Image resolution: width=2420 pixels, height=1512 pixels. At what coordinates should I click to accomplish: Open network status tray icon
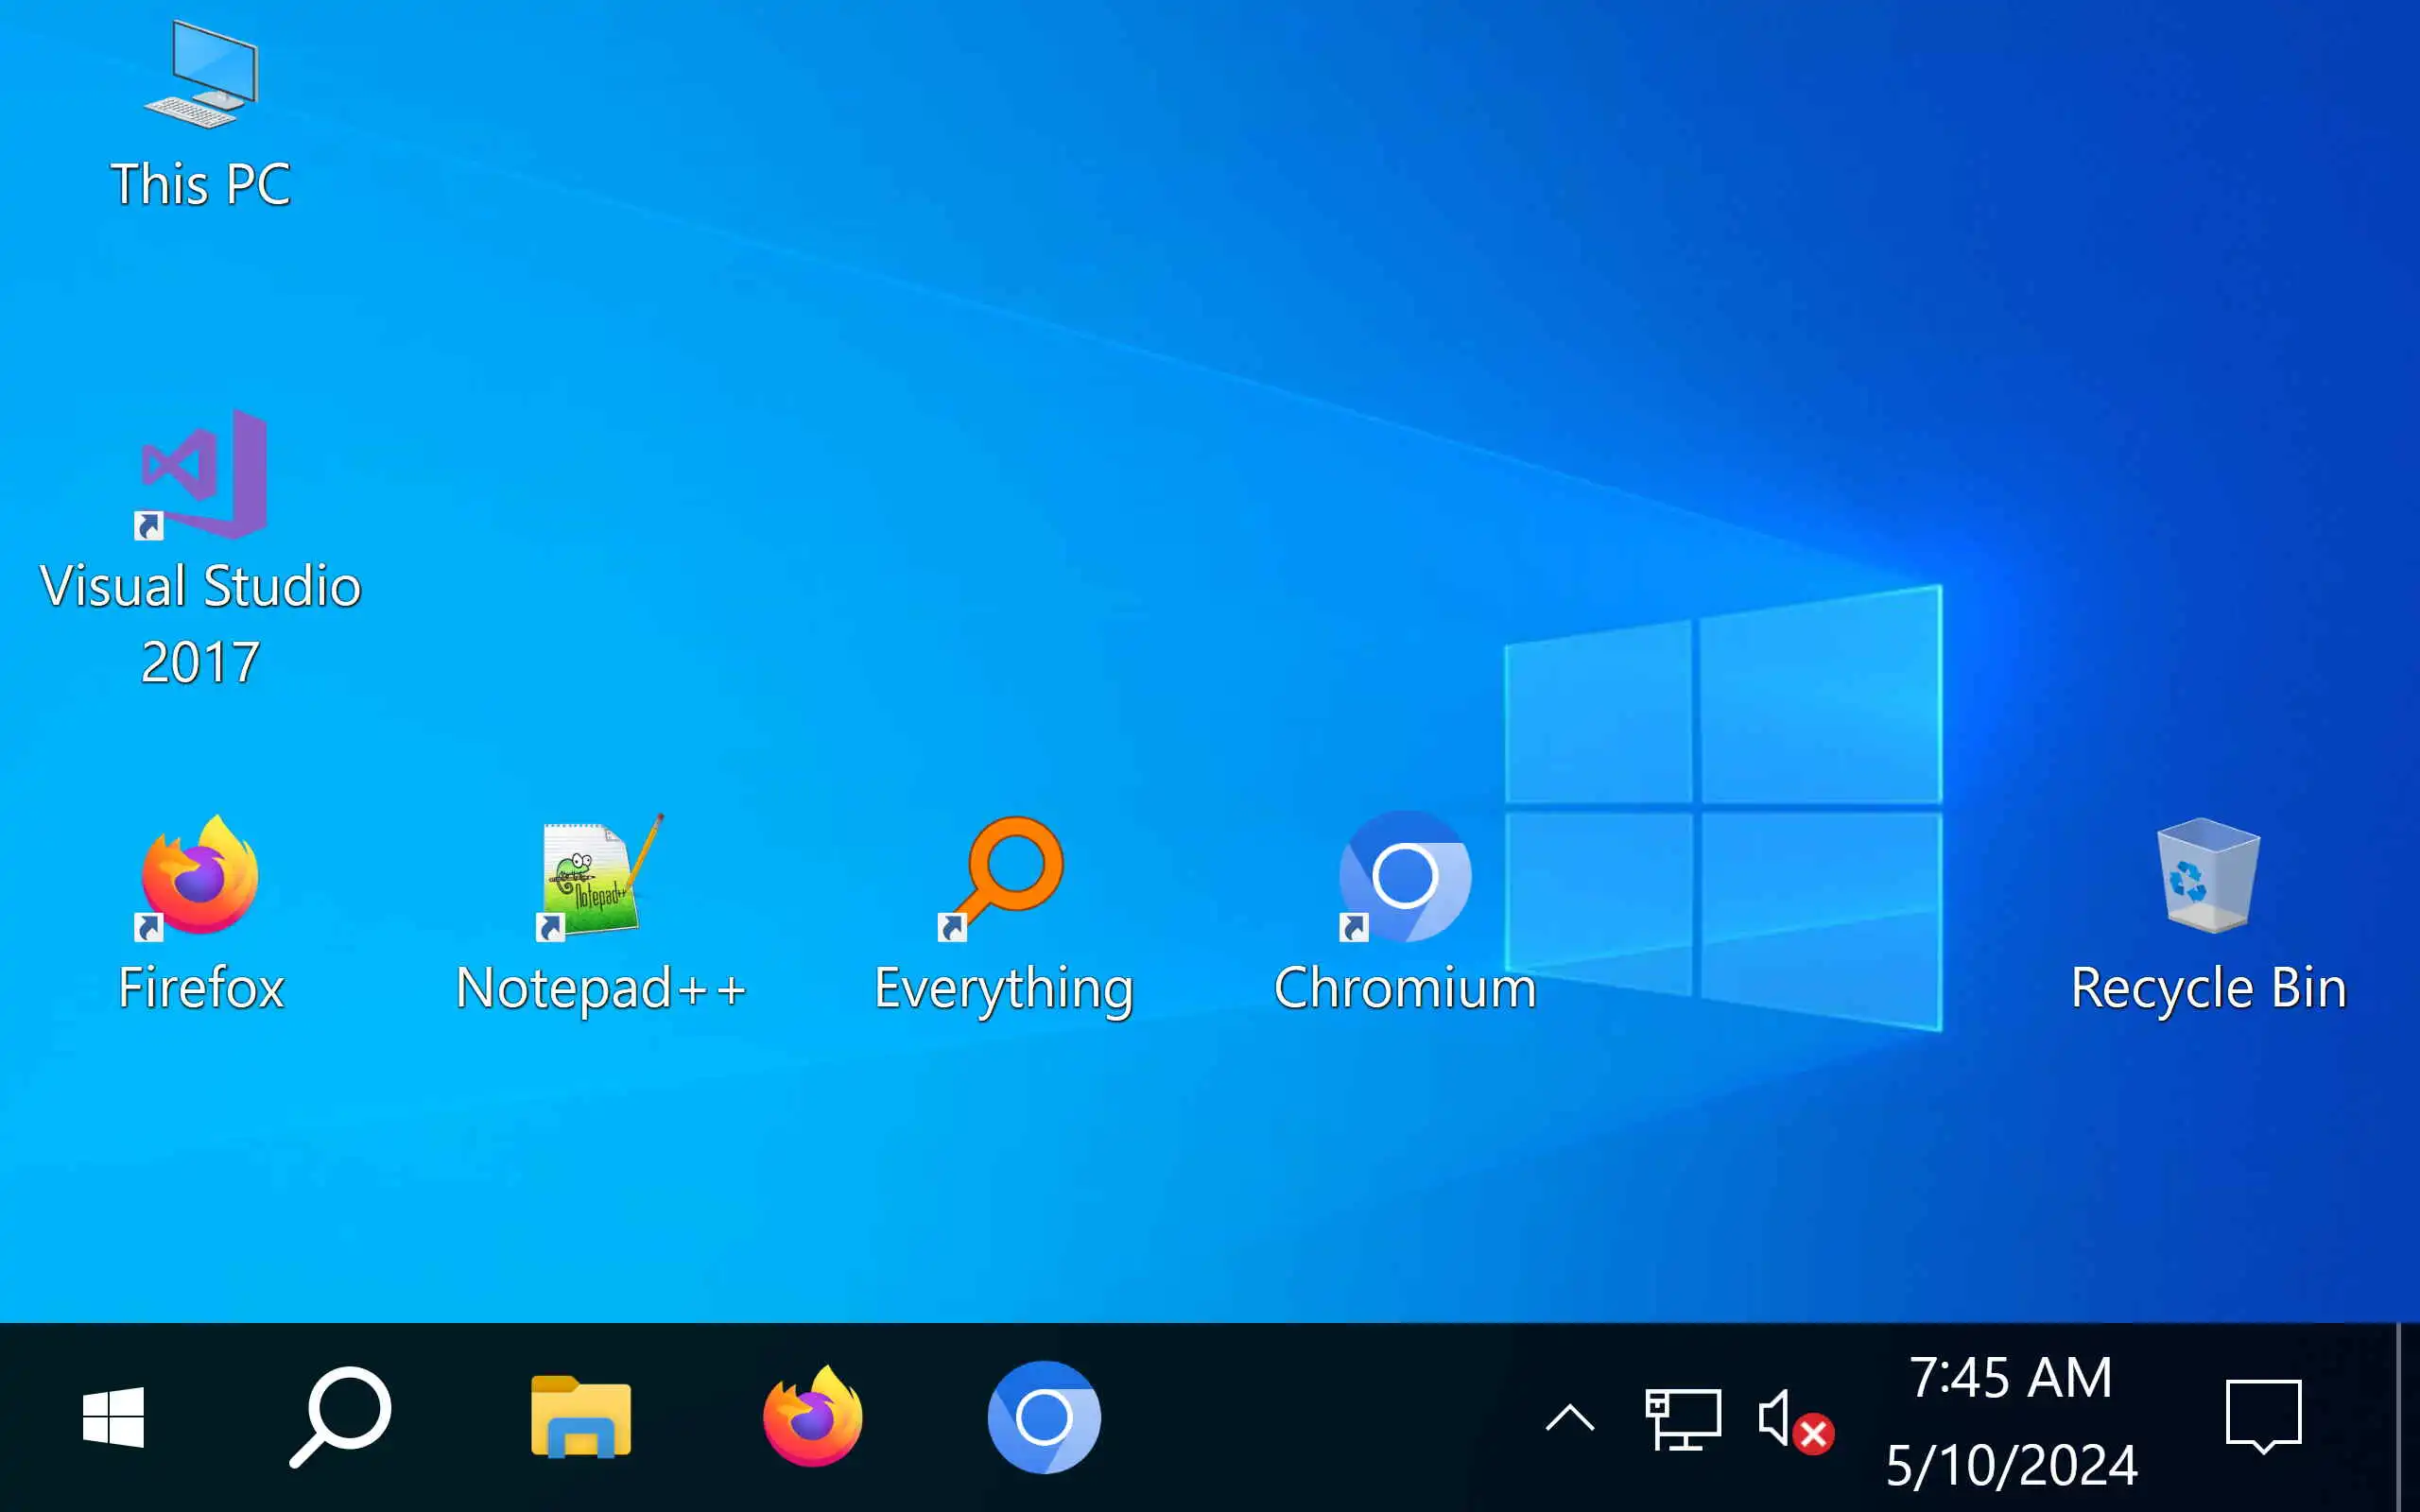(1683, 1418)
